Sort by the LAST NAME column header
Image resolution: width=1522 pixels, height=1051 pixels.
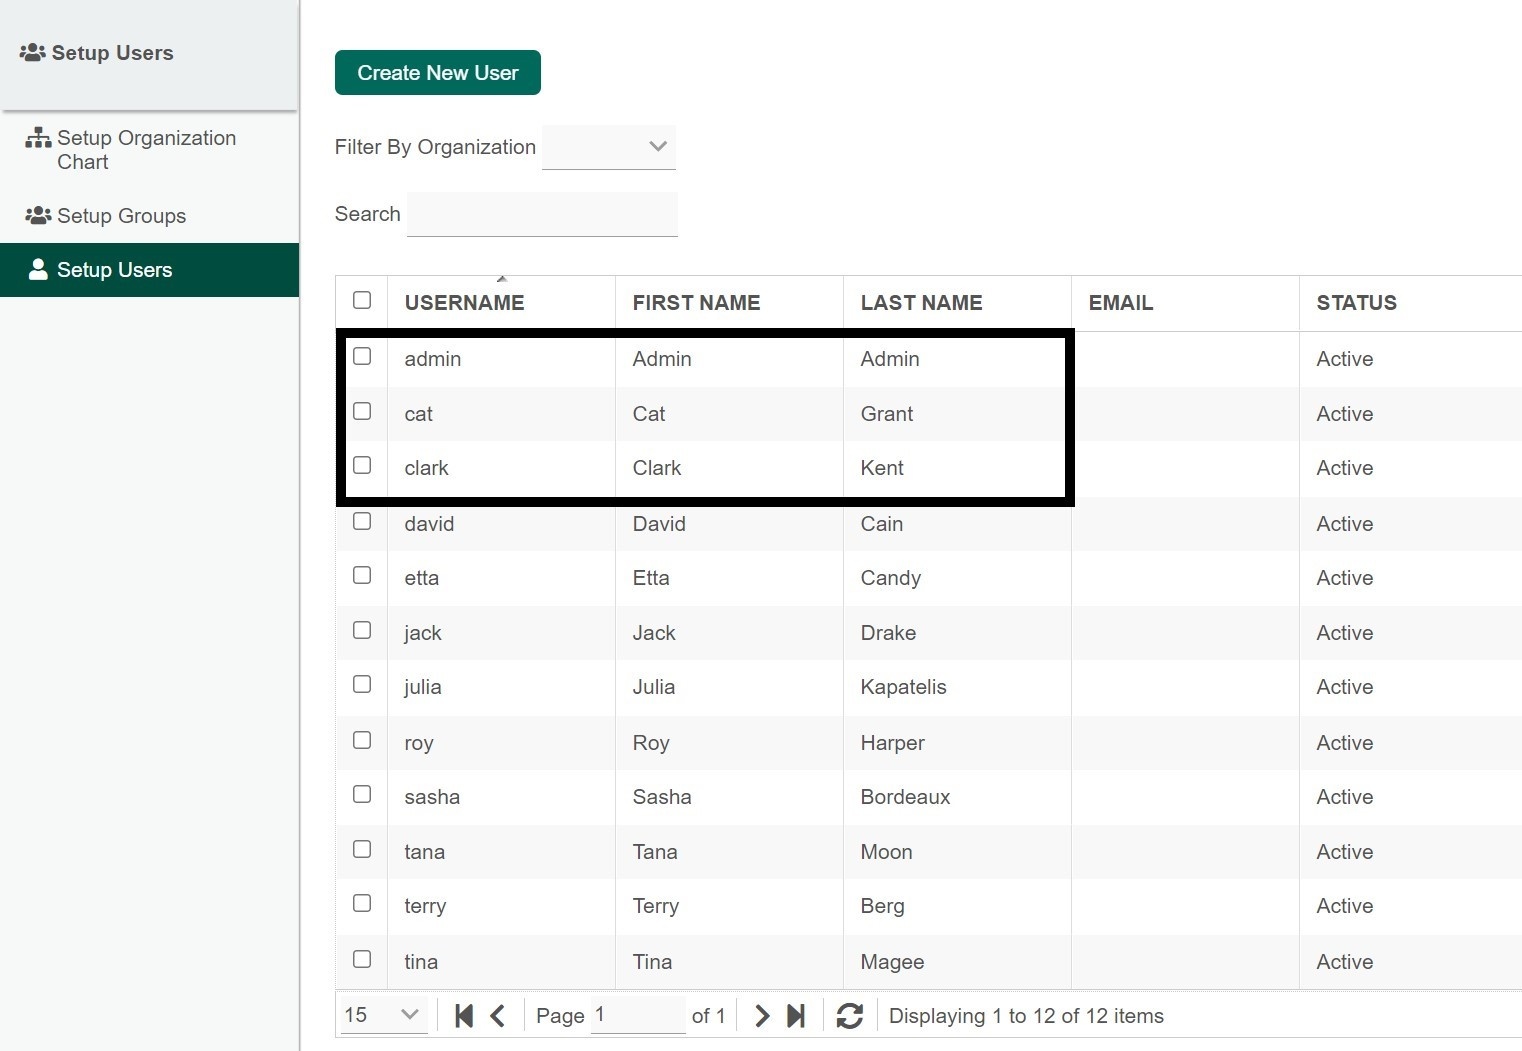point(921,303)
